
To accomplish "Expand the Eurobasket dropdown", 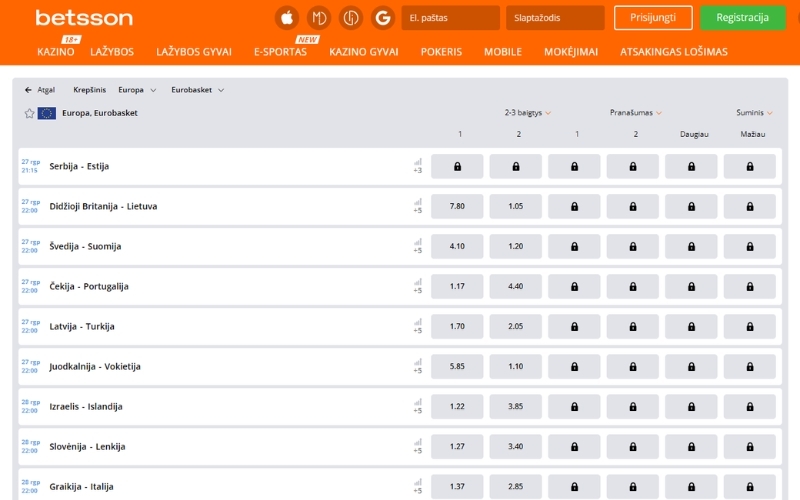I will click(x=197, y=90).
